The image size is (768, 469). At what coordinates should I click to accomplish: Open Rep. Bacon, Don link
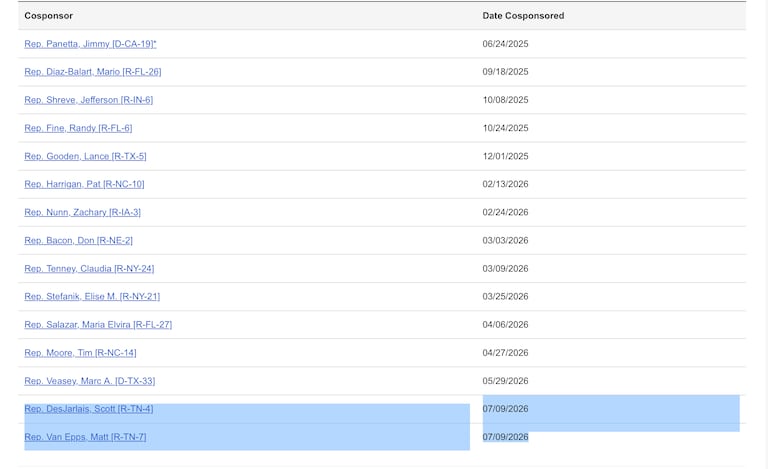click(78, 240)
